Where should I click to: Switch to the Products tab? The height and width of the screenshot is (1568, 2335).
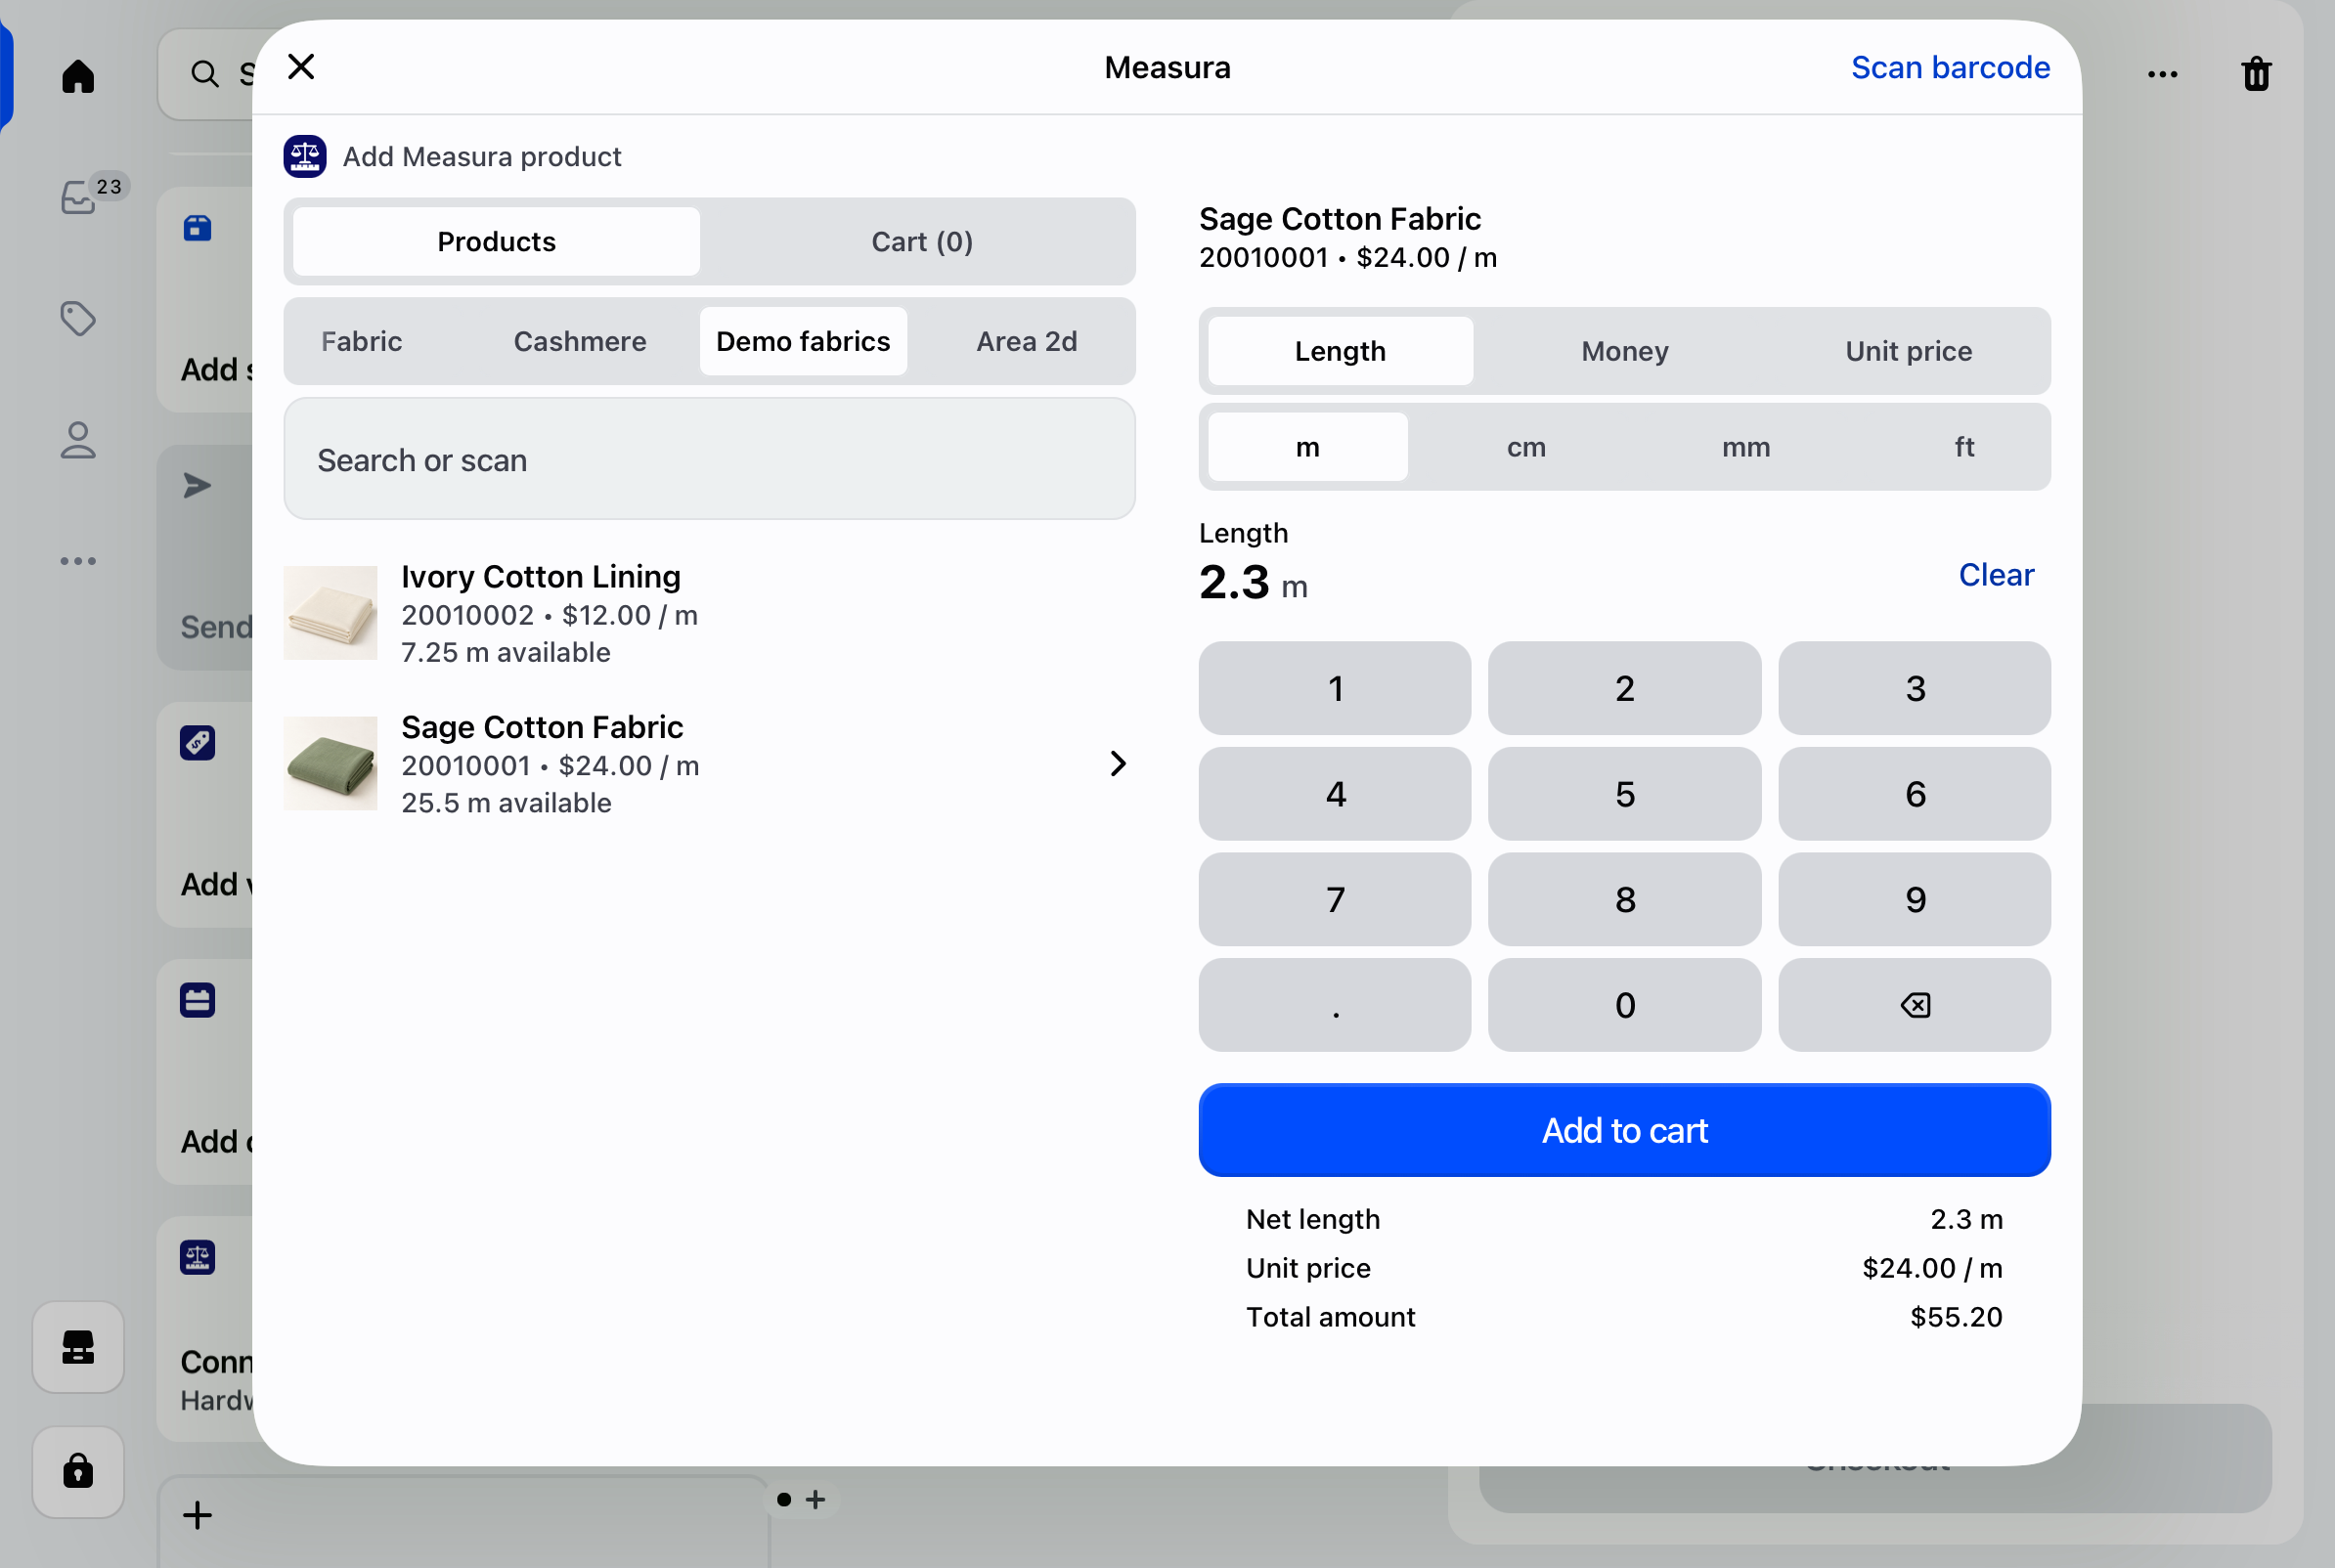click(x=496, y=241)
